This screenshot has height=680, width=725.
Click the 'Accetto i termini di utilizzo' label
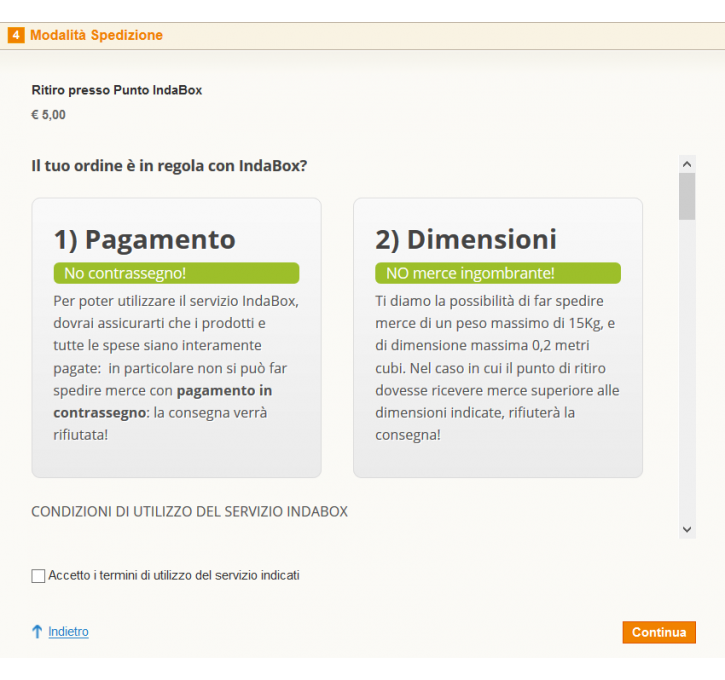[174, 576]
